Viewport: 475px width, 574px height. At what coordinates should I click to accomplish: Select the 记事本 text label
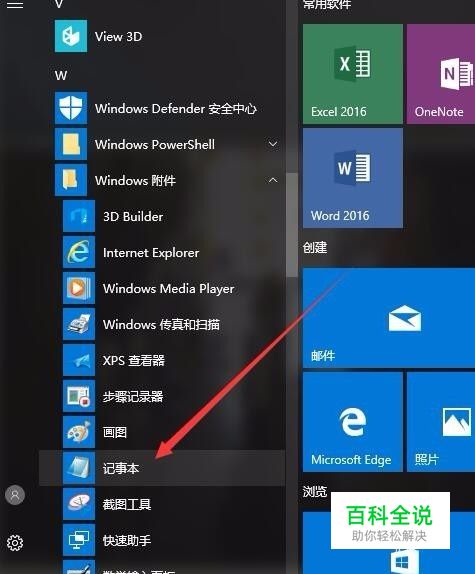(x=121, y=468)
